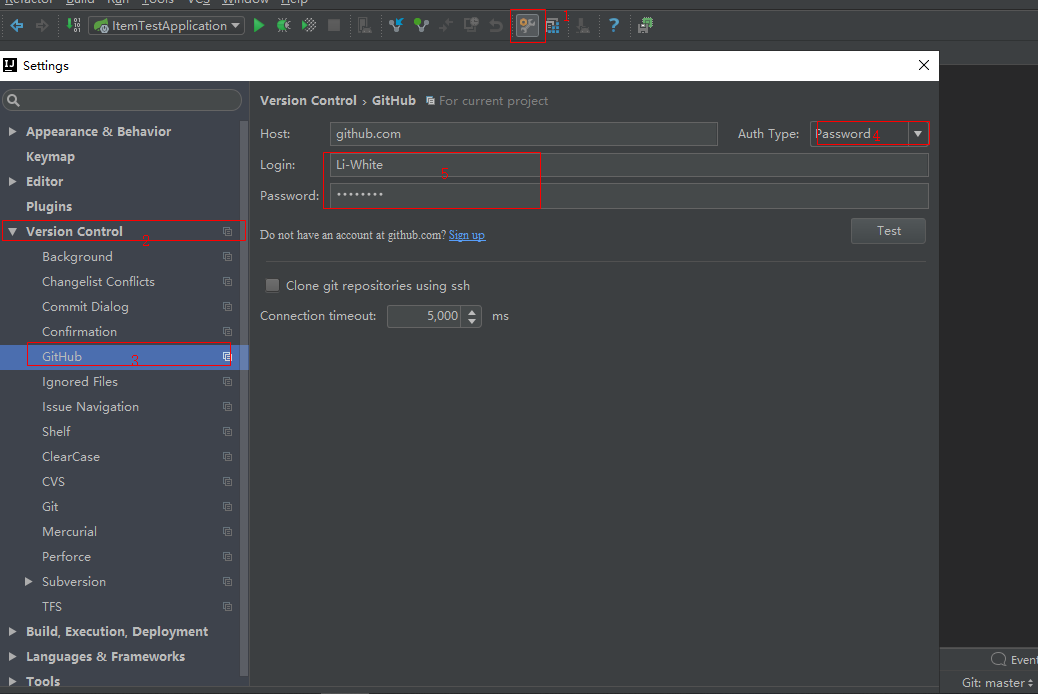Open Project Structure toolbar icon

(x=552, y=26)
